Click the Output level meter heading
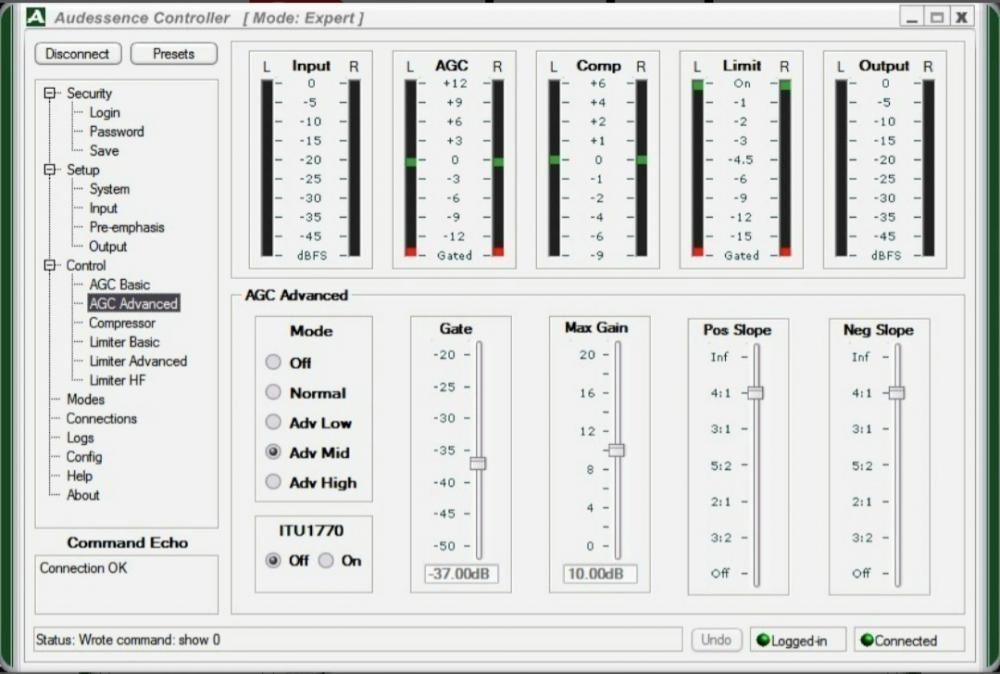The height and width of the screenshot is (674, 1000). click(x=884, y=66)
